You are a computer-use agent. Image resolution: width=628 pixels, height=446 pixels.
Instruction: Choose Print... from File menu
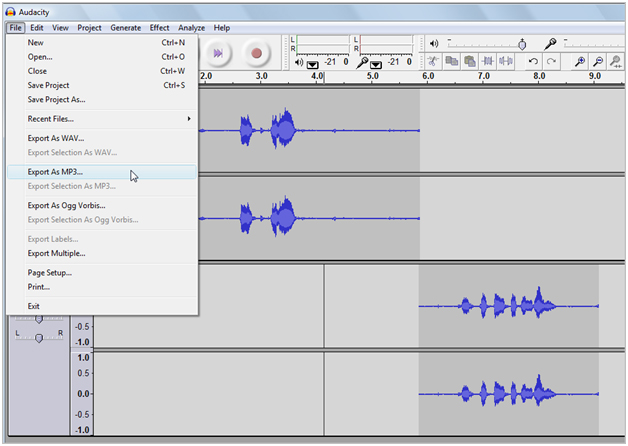click(x=102, y=287)
